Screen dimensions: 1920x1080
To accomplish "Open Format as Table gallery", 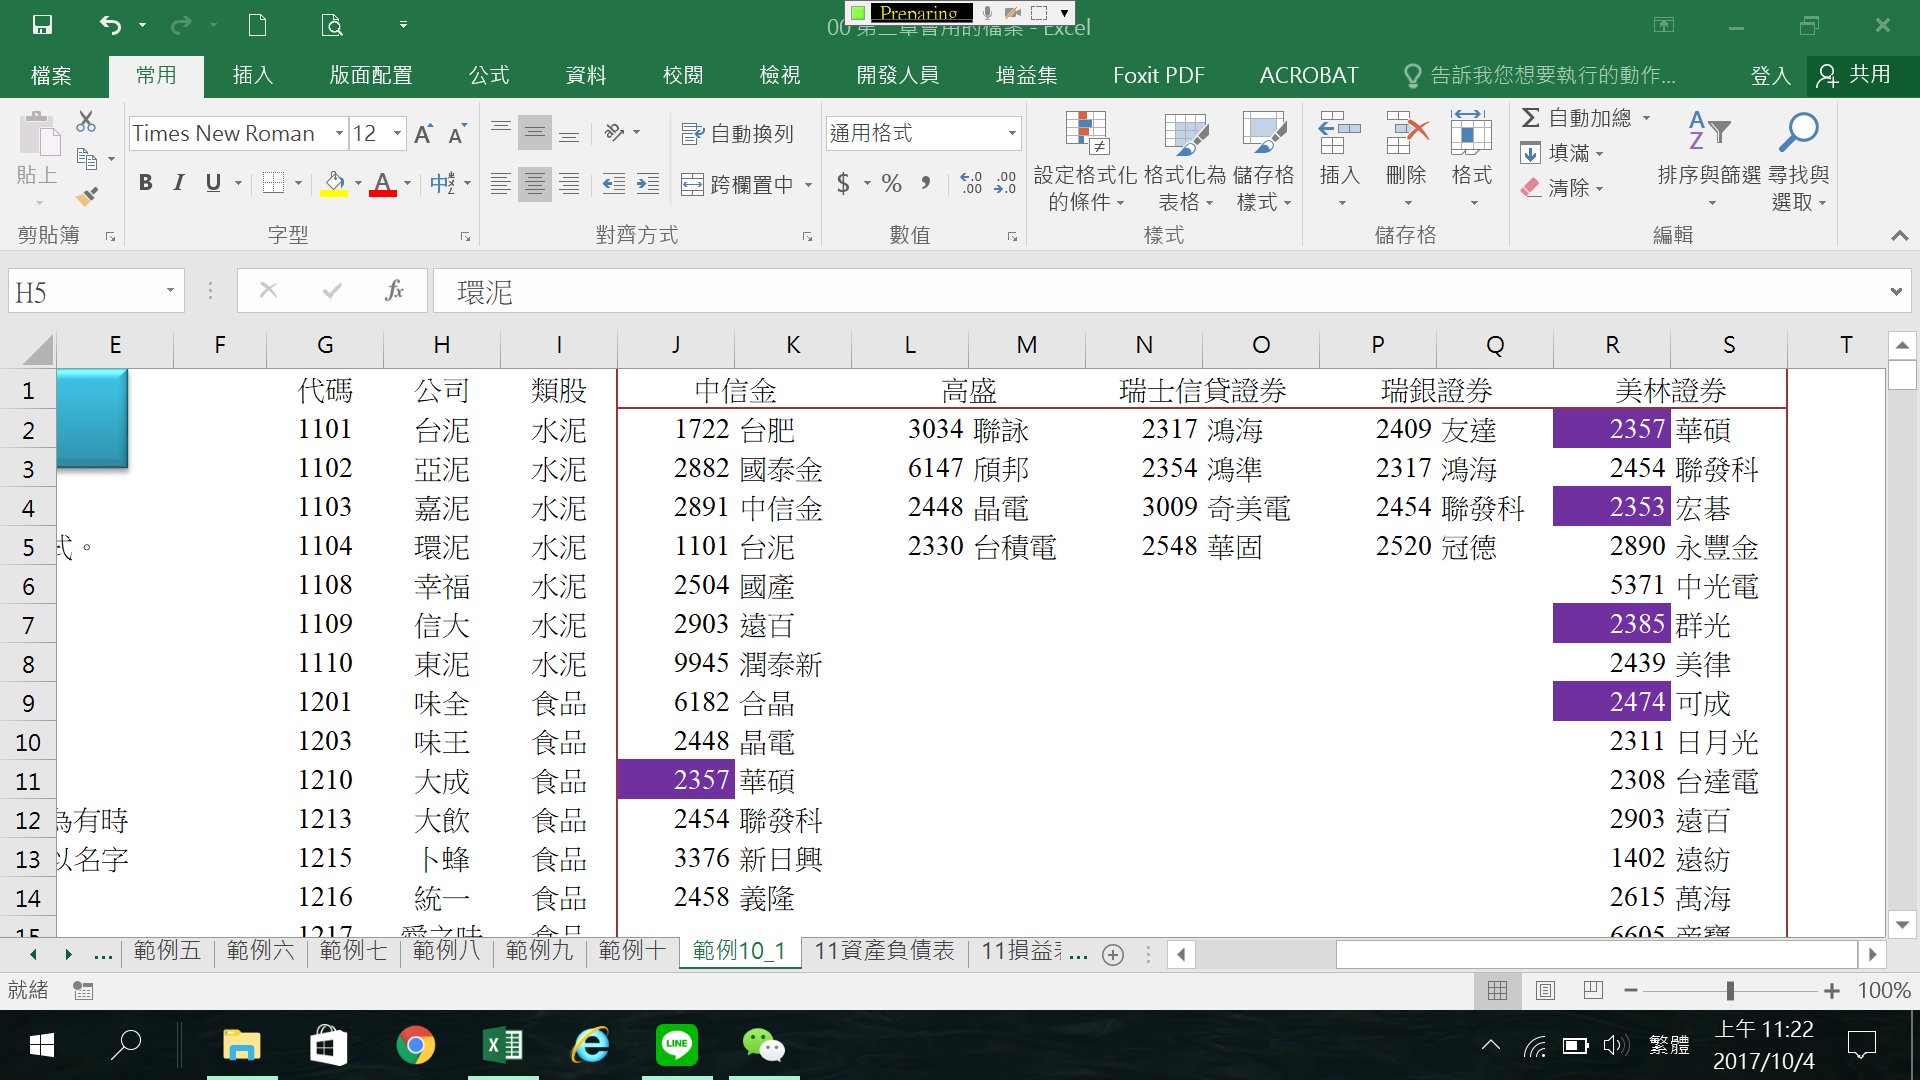I will 1186,161.
